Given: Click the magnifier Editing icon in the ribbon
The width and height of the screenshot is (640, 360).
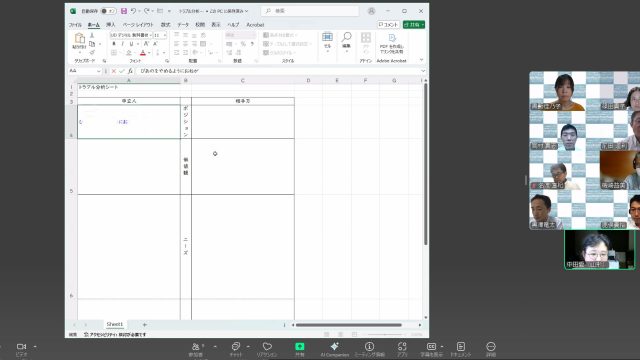Looking at the screenshot, I should (347, 37).
